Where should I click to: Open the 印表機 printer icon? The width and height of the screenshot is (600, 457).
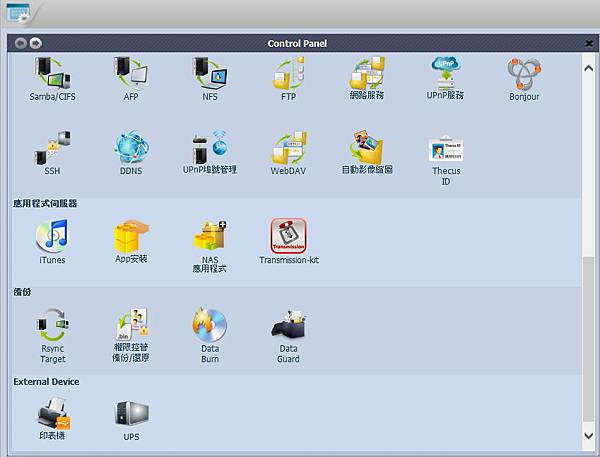pyautogui.click(x=52, y=418)
